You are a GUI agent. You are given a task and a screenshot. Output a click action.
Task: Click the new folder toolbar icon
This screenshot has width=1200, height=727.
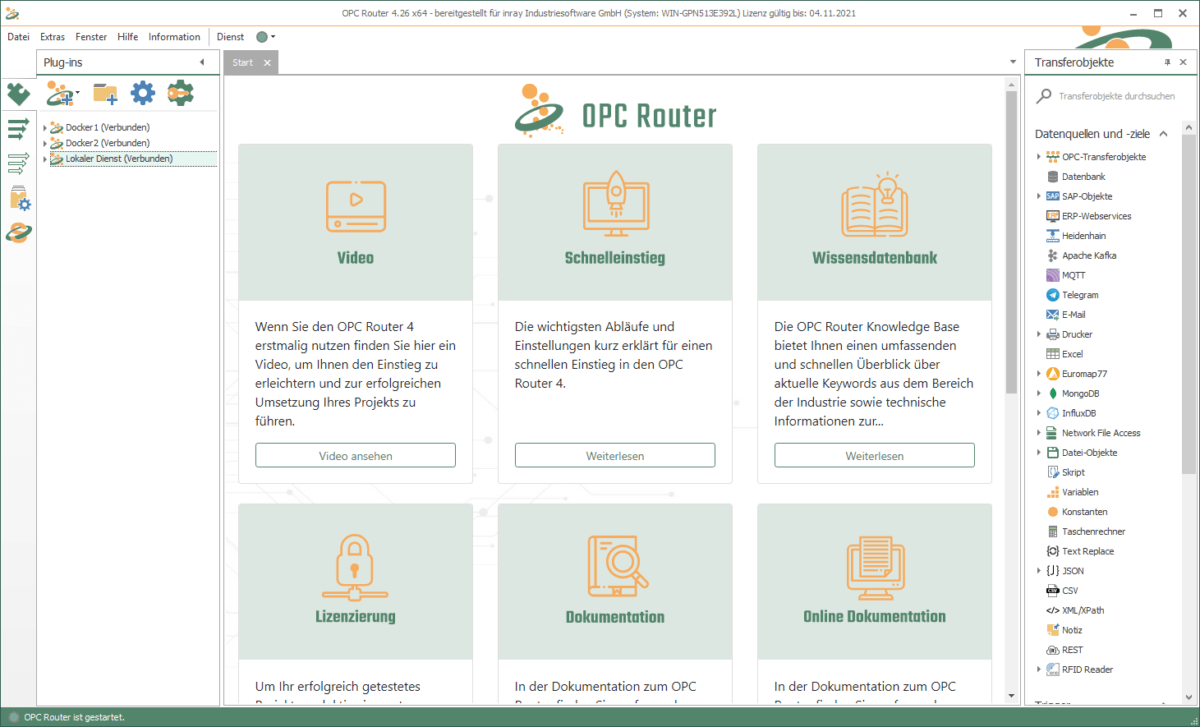105,93
